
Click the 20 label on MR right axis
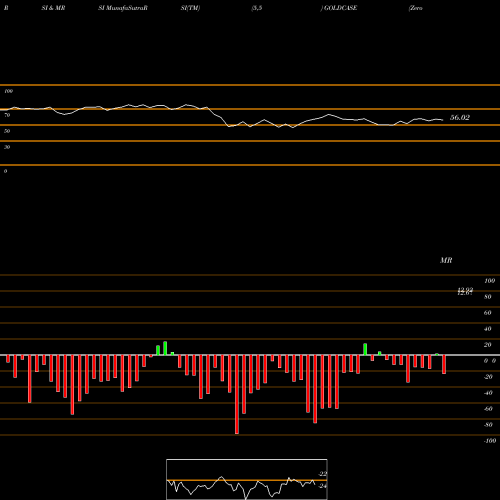(x=488, y=345)
